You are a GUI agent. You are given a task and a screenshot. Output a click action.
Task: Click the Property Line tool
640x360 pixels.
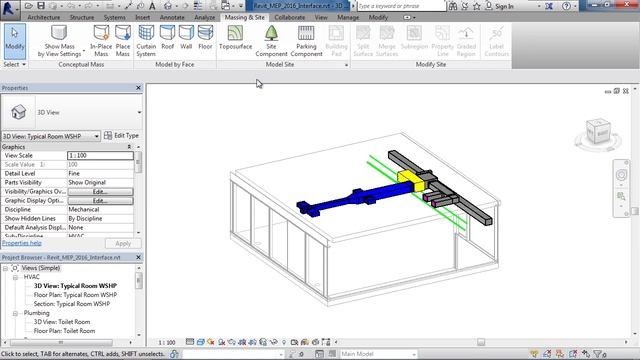click(442, 41)
